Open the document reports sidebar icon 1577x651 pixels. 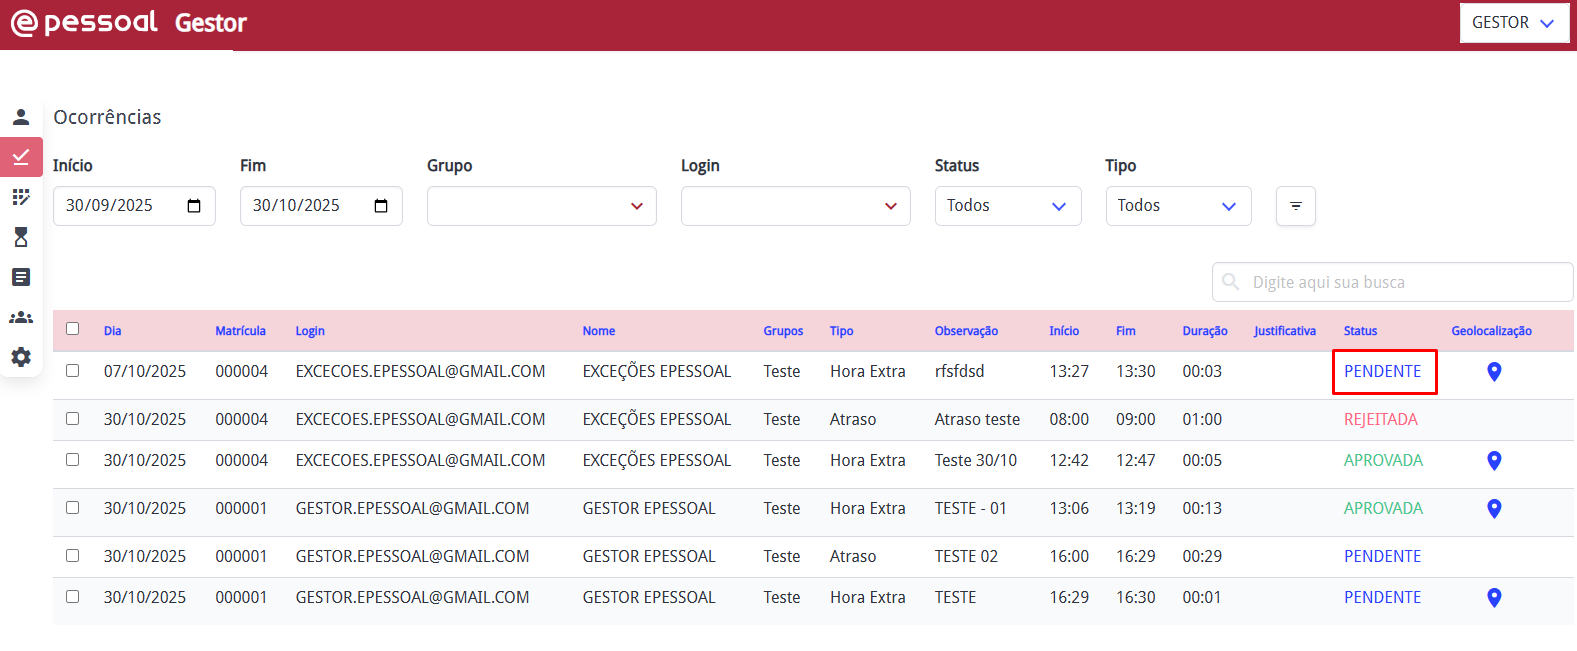21,277
